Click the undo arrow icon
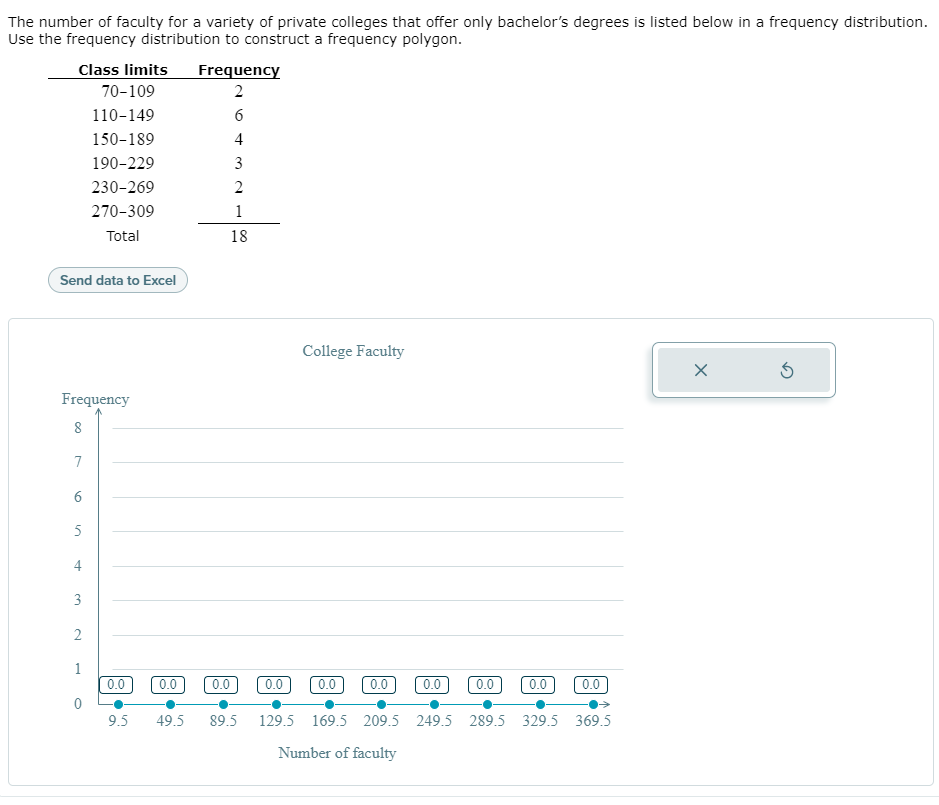Viewport: 939px width, 805px height. tap(788, 369)
